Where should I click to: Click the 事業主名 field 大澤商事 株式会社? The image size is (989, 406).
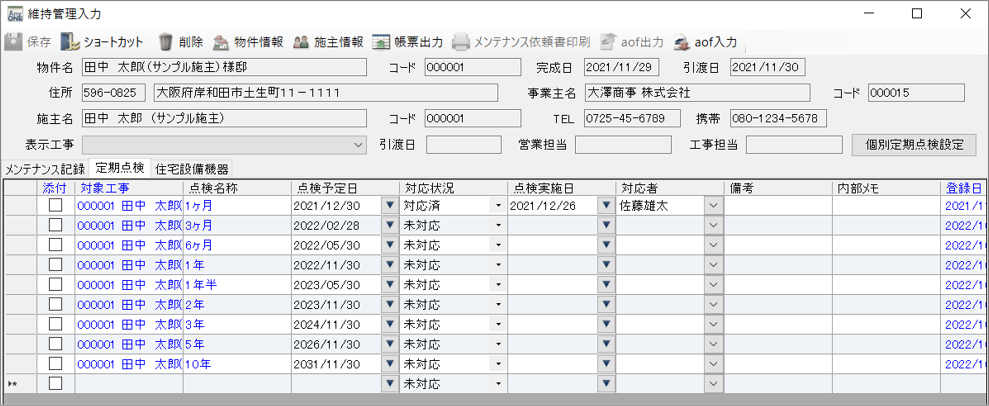coord(698,93)
